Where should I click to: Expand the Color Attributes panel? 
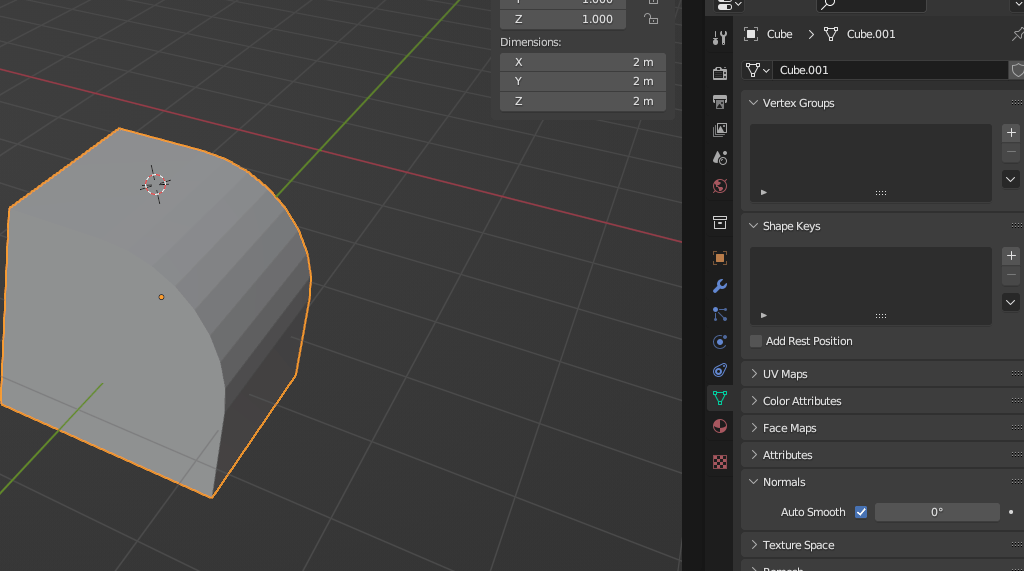(754, 400)
